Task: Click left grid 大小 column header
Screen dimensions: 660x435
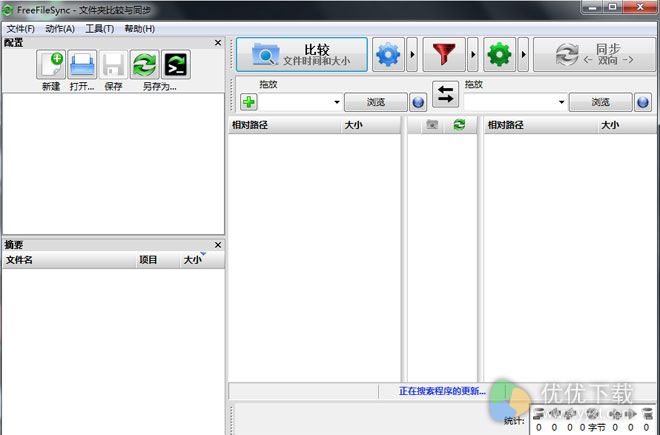Action: tap(371, 125)
